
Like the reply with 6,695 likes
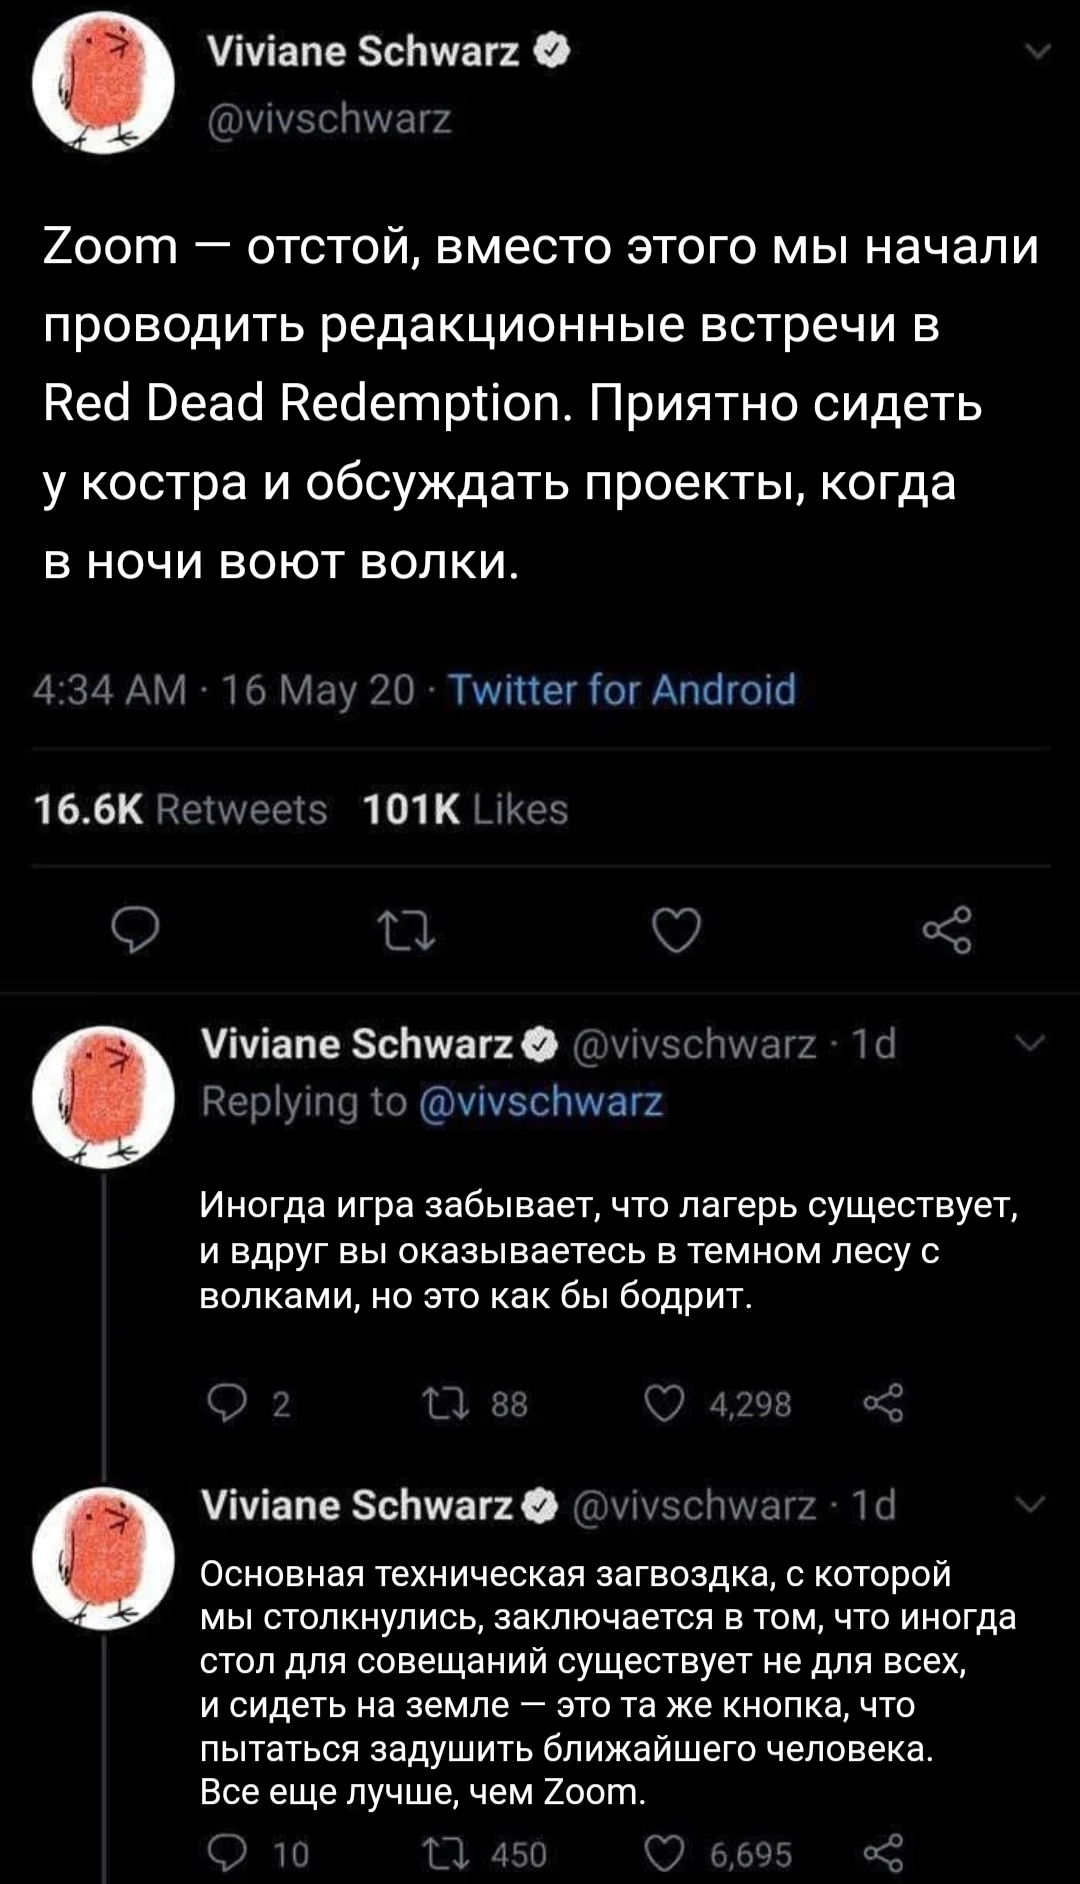[x=666, y=1855]
